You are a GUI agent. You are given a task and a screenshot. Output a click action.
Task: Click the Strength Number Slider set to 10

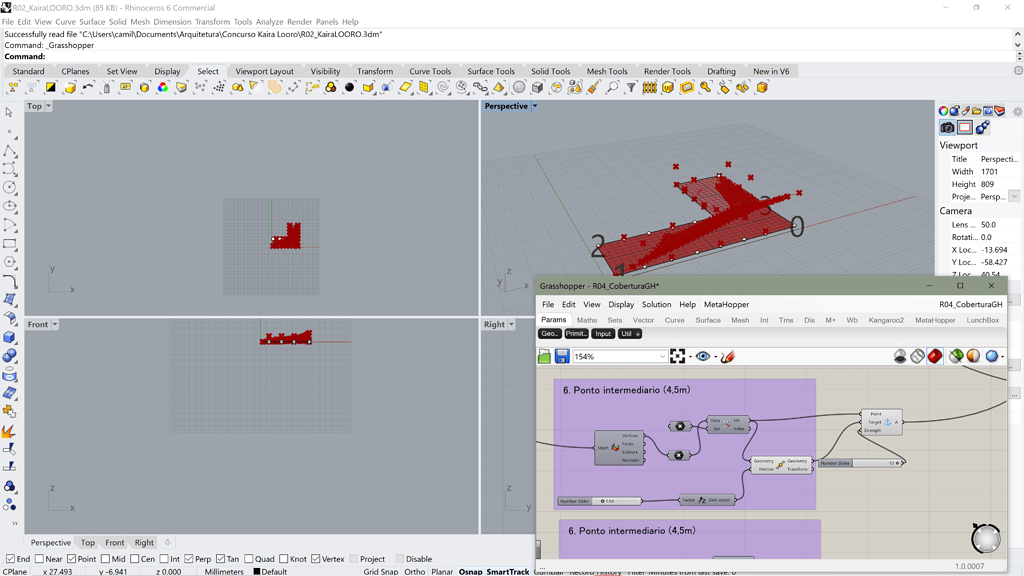point(861,463)
